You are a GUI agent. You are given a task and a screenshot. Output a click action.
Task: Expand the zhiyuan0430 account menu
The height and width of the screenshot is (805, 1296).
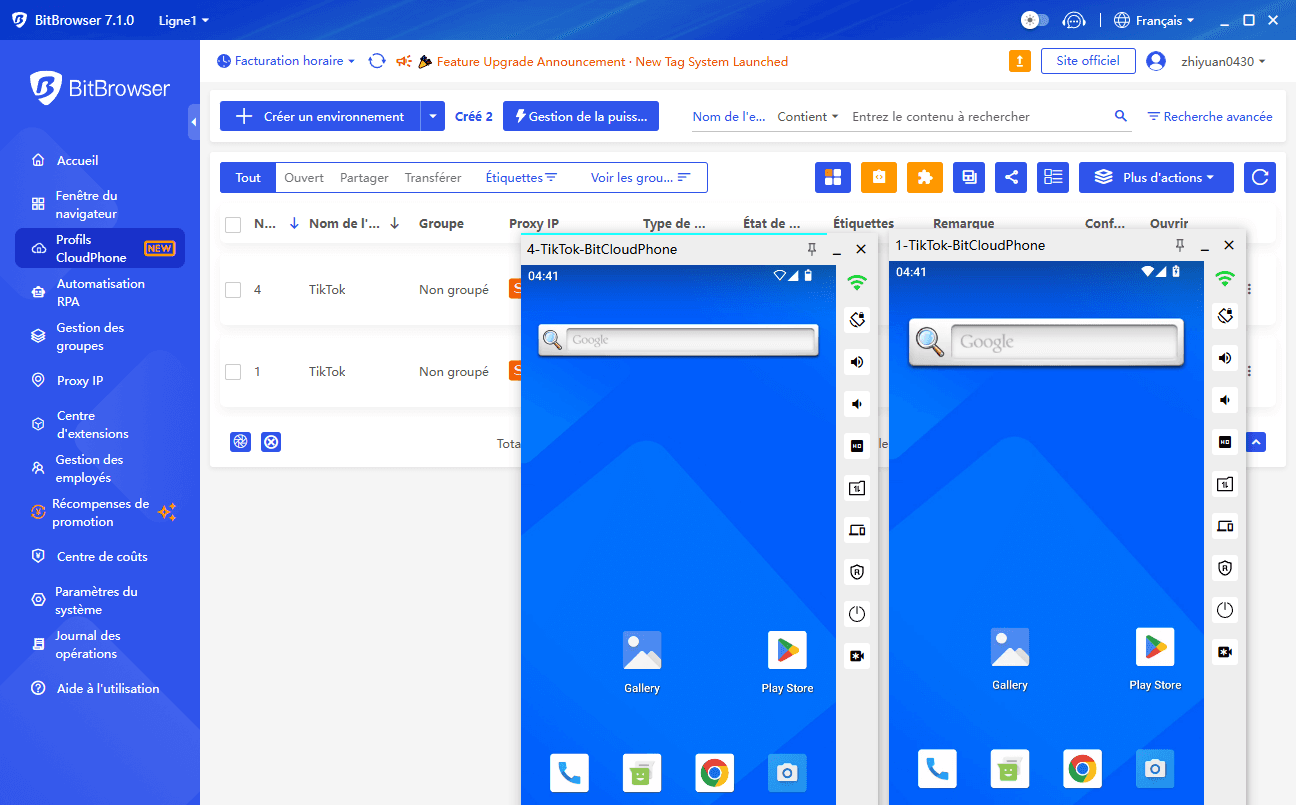[x=1223, y=61]
